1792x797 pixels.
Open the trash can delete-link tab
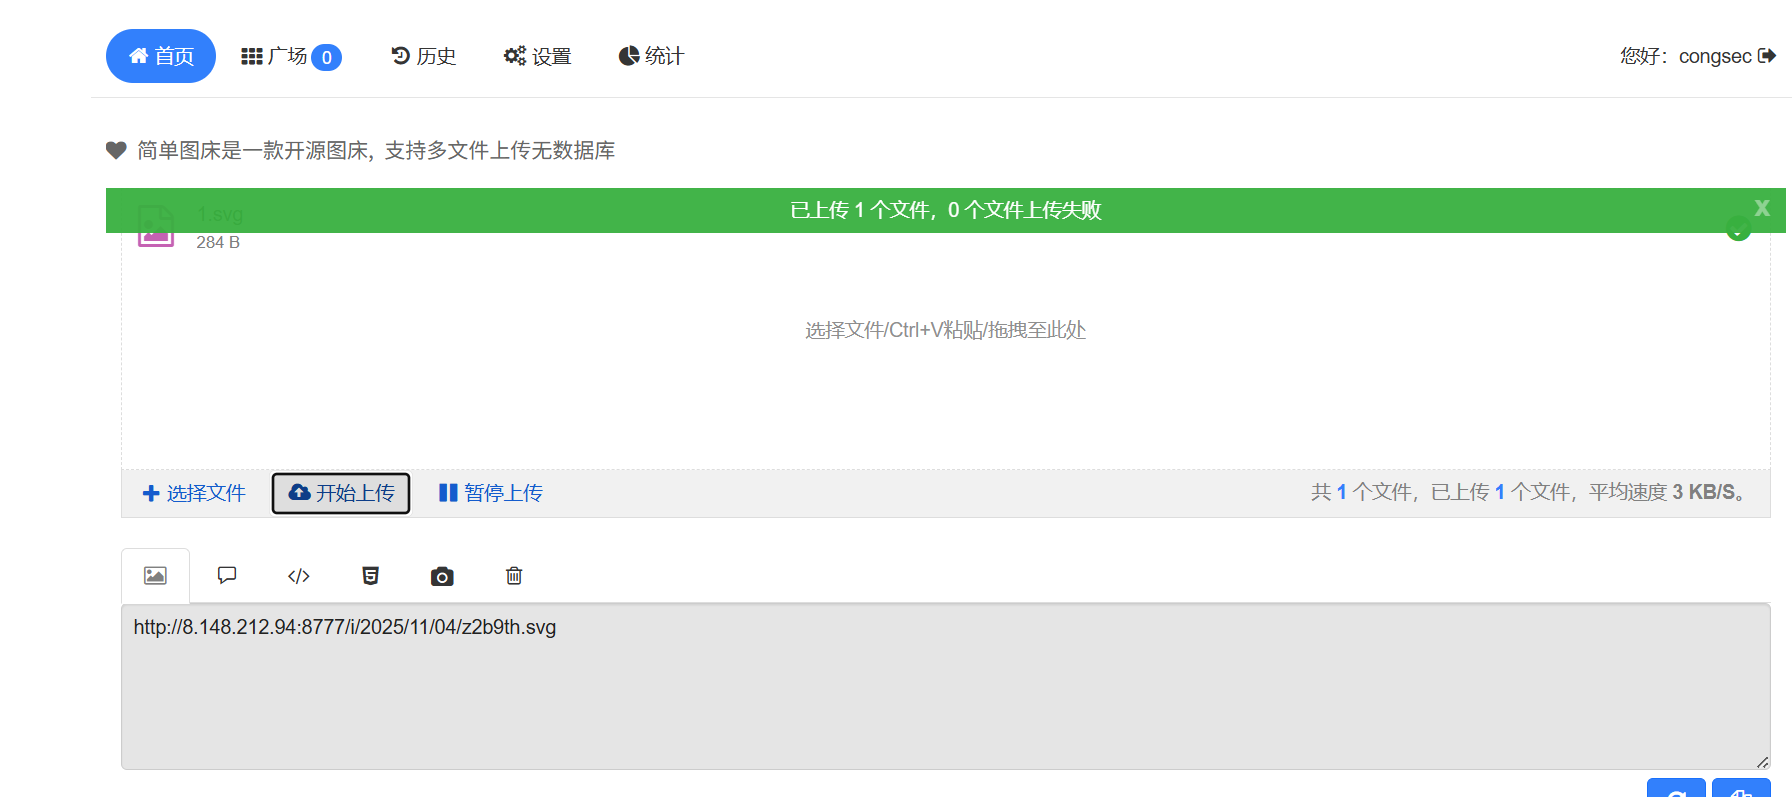514,576
